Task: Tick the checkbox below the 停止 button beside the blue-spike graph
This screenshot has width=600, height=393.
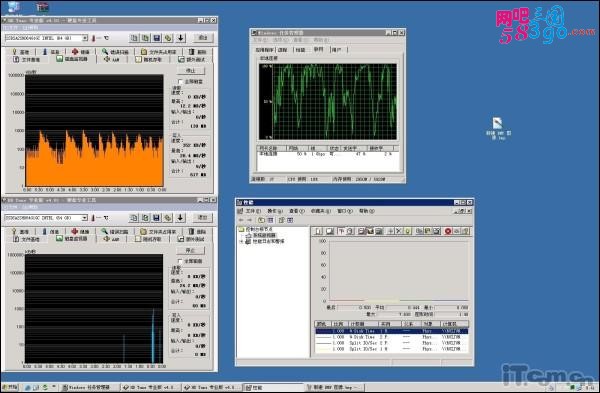Action: point(180,261)
